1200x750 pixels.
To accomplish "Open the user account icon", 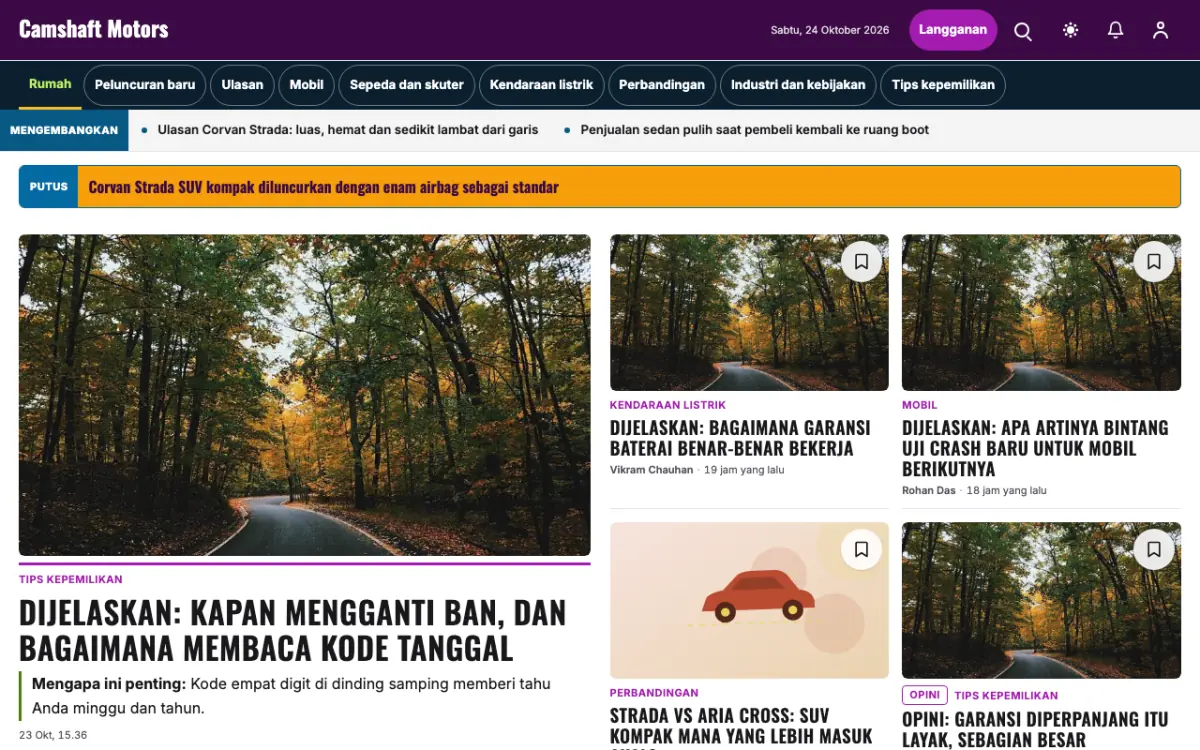I will tap(1160, 30).
